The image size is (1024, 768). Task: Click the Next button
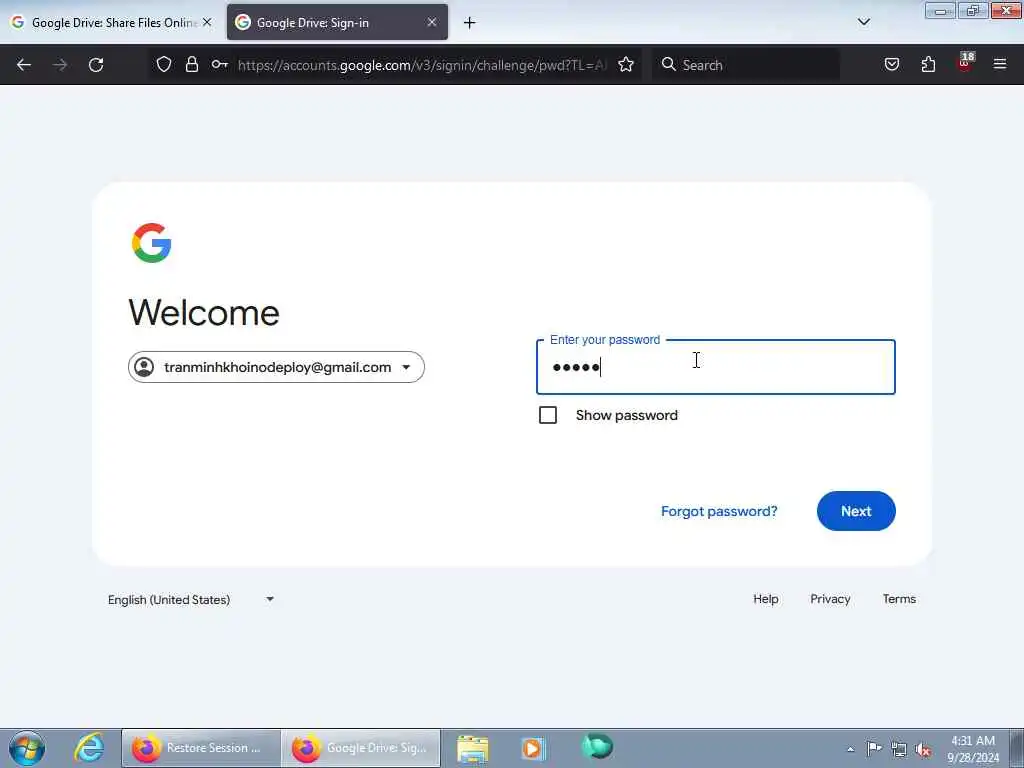[856, 511]
